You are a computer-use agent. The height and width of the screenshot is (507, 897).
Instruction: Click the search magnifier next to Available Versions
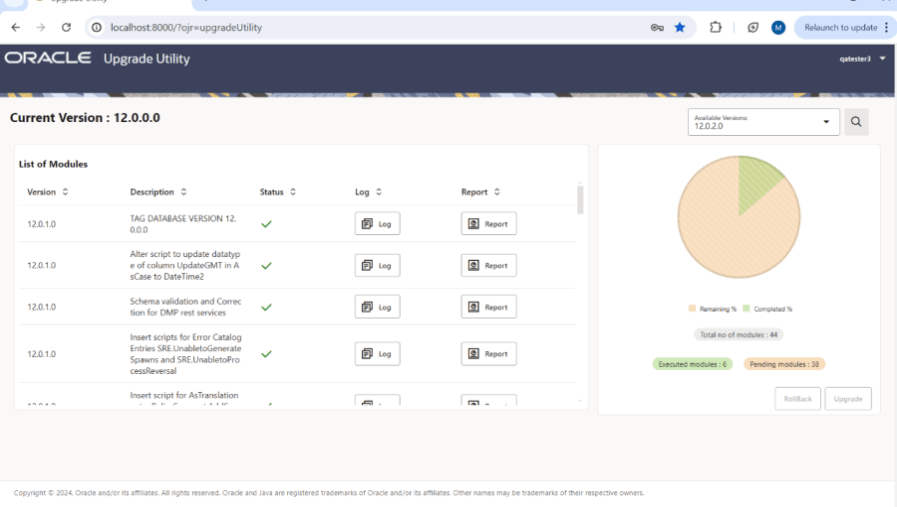tap(856, 122)
